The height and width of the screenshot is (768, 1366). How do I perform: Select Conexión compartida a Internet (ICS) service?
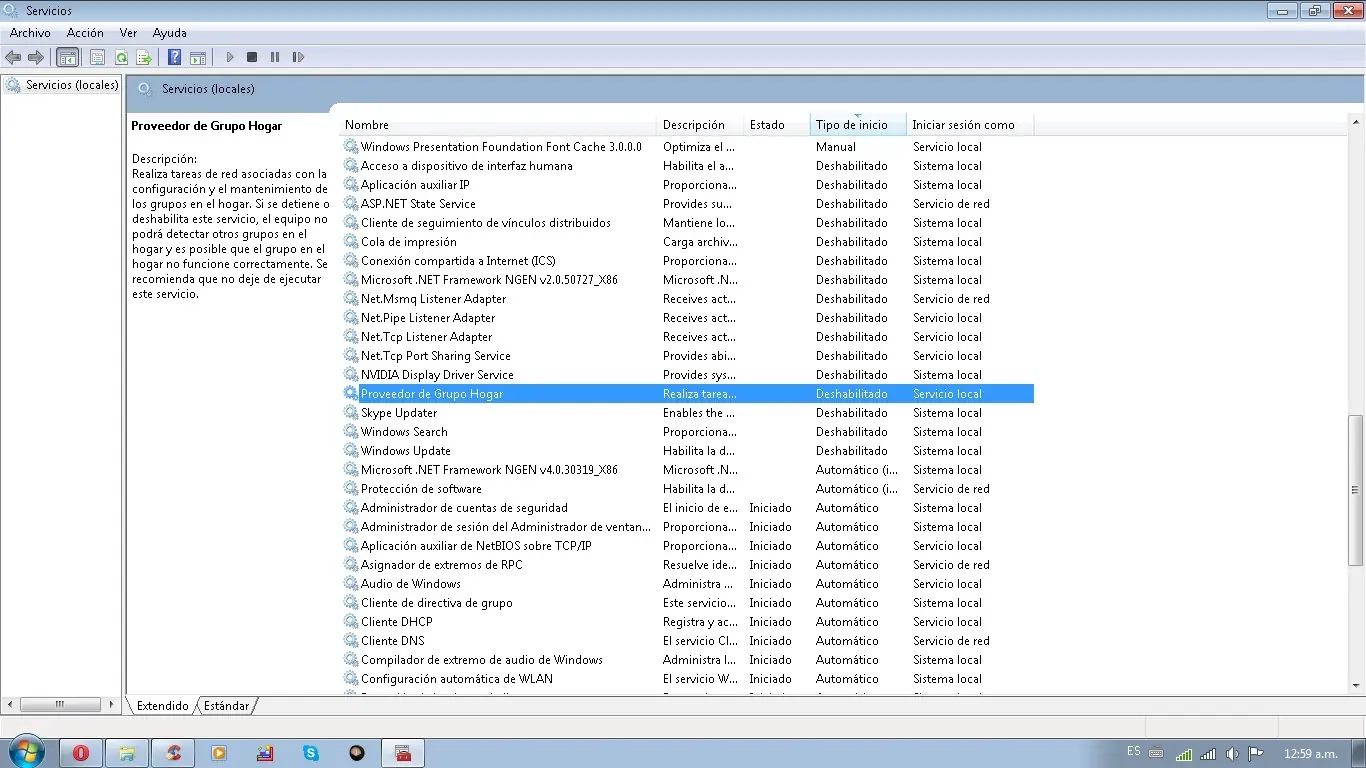tap(687, 261)
